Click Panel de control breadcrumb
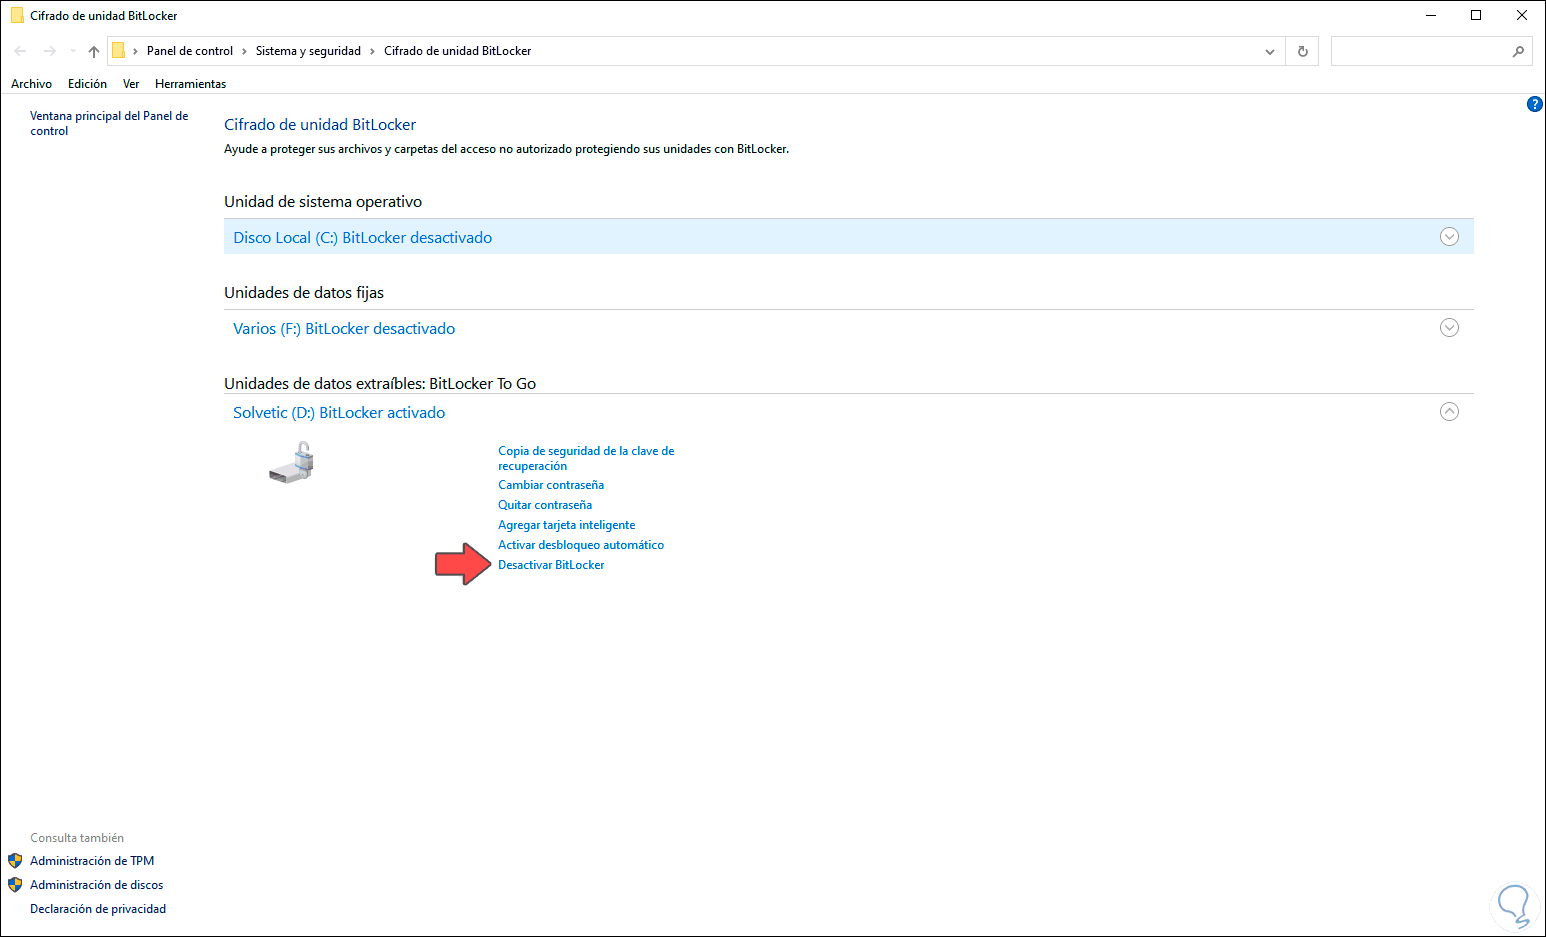The height and width of the screenshot is (937, 1546). 190,51
